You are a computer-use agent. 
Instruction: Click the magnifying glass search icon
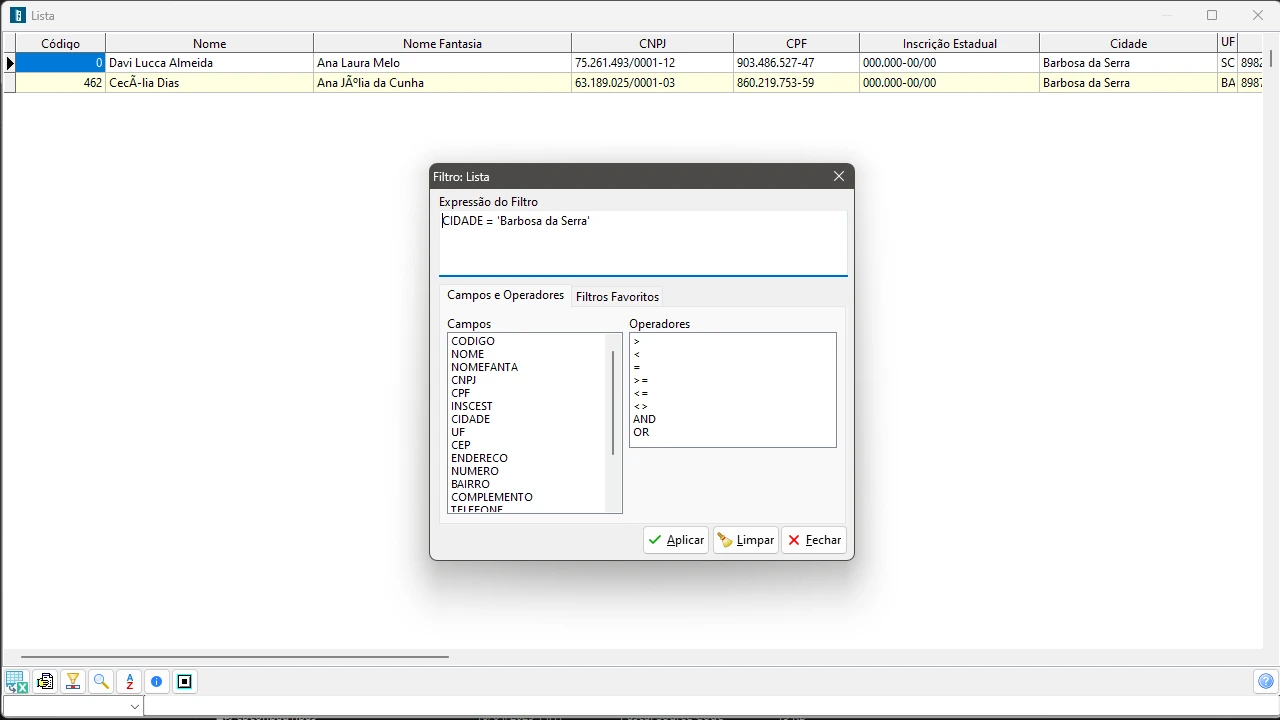coord(101,682)
